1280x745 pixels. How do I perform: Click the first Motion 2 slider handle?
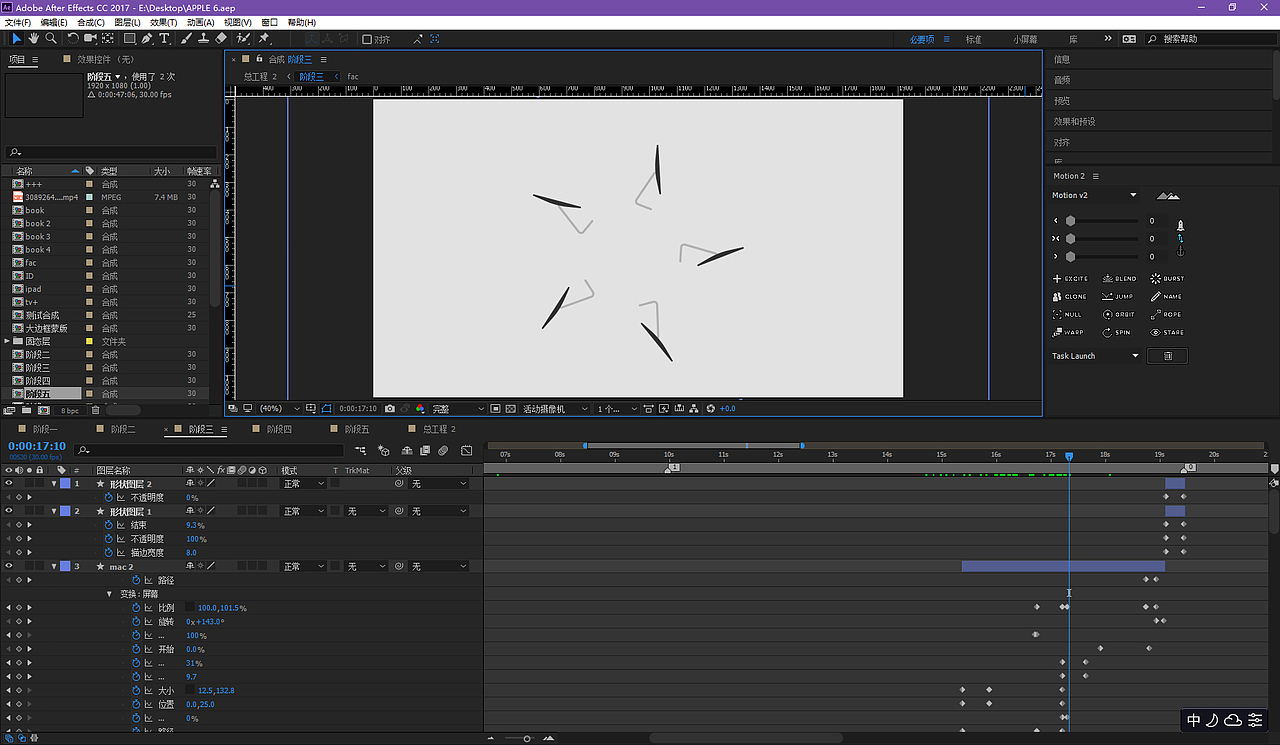point(1071,221)
